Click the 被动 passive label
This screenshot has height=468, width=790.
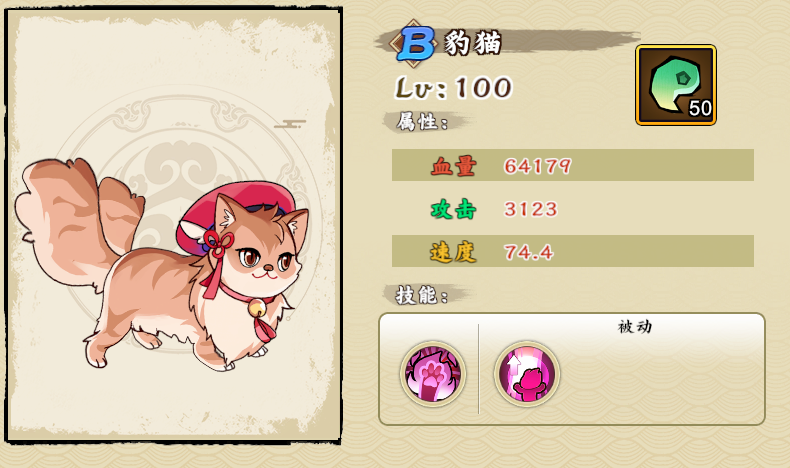(635, 327)
